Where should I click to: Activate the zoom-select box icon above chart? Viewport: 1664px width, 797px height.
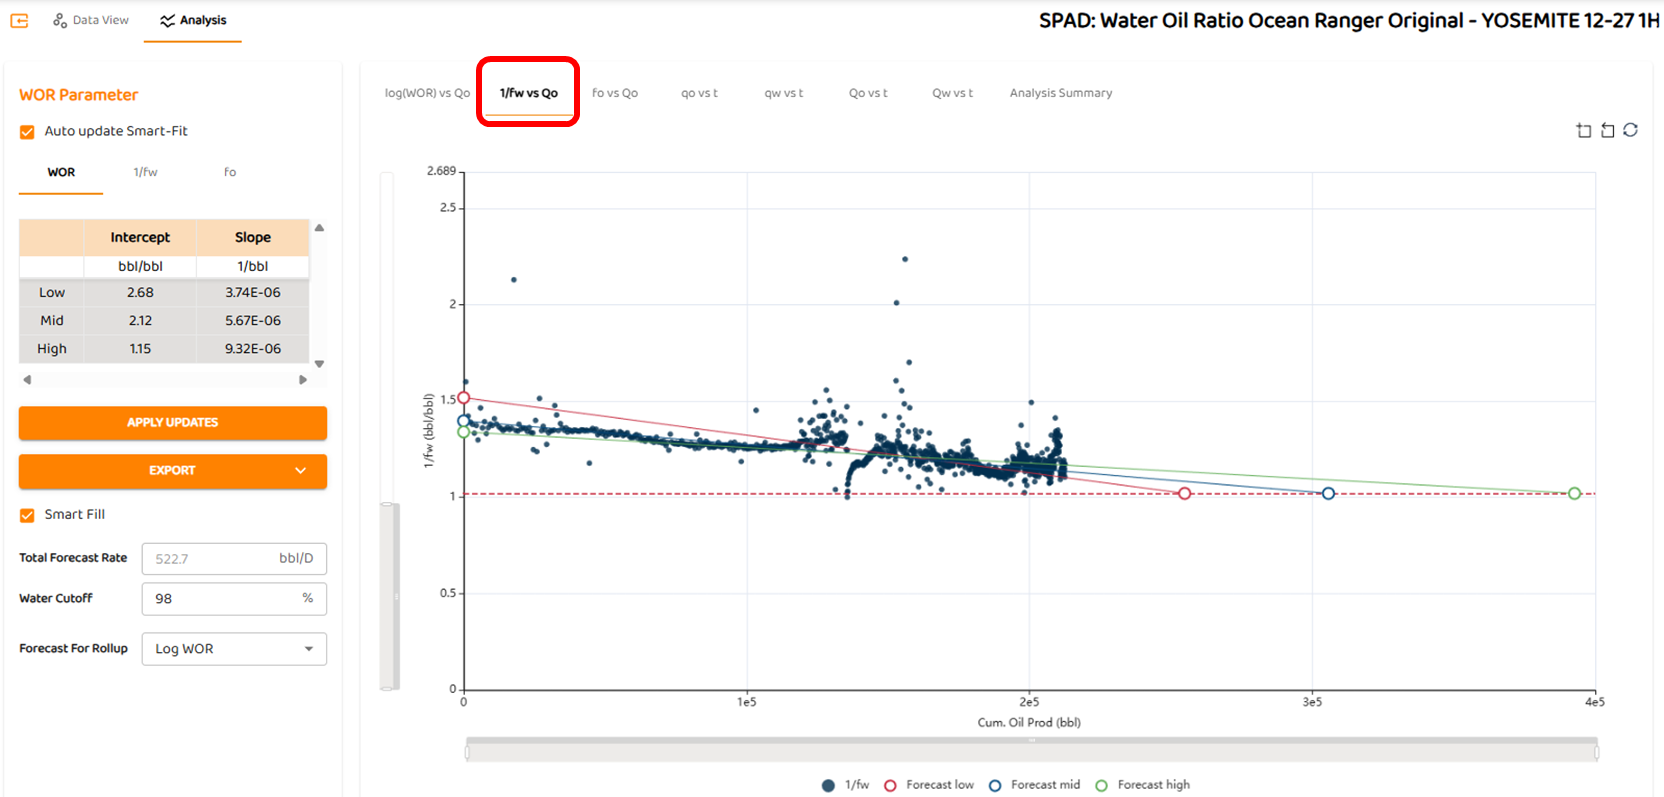pos(1584,131)
